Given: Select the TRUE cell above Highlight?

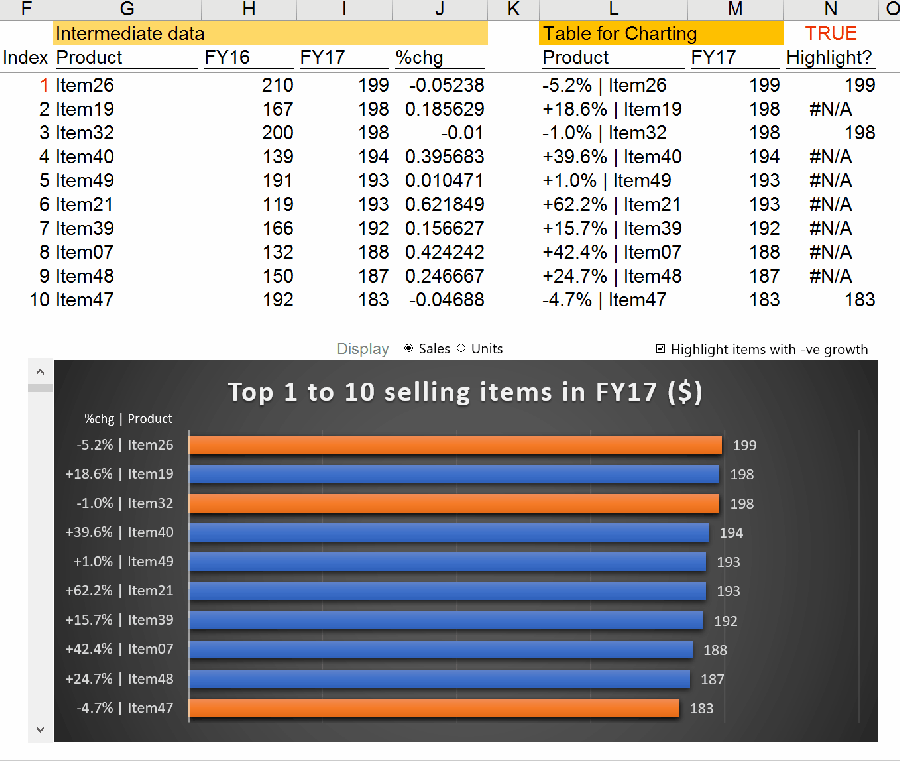Looking at the screenshot, I should (x=830, y=34).
